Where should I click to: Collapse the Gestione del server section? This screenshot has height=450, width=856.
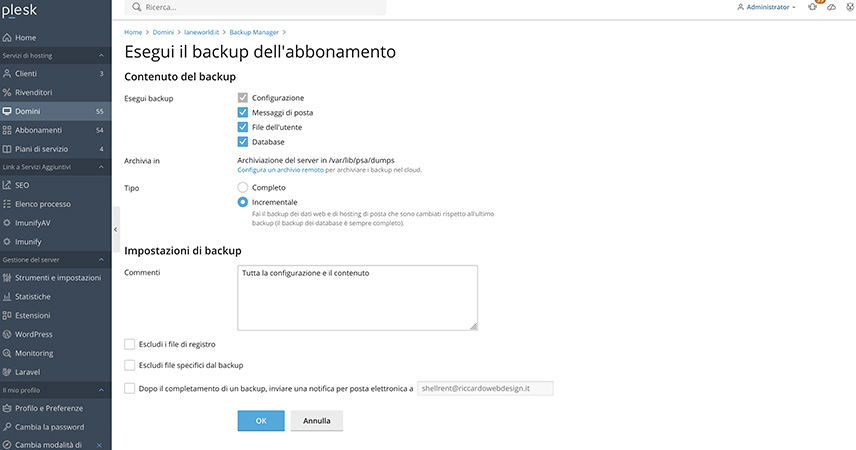[103, 260]
